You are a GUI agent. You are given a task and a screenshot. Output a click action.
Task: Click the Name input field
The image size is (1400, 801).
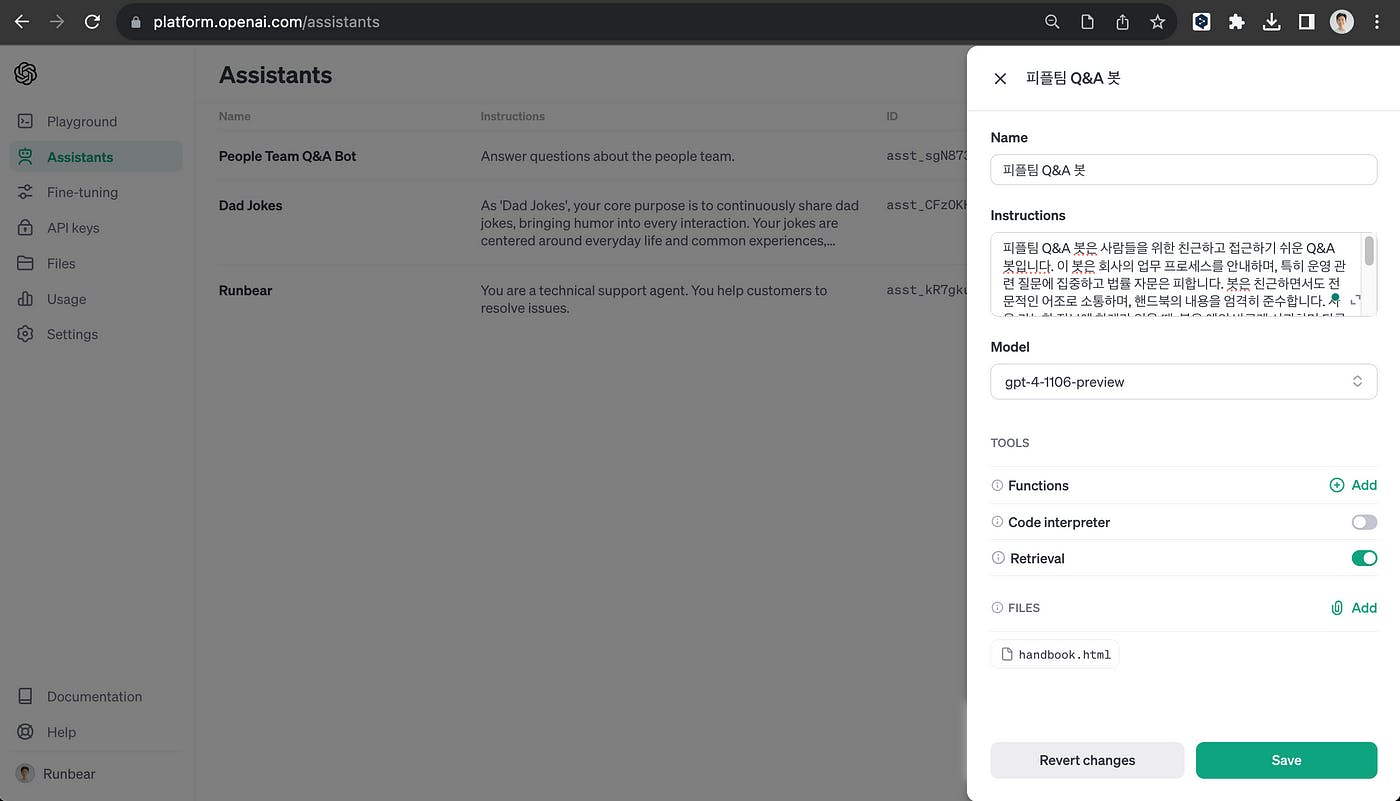1183,170
